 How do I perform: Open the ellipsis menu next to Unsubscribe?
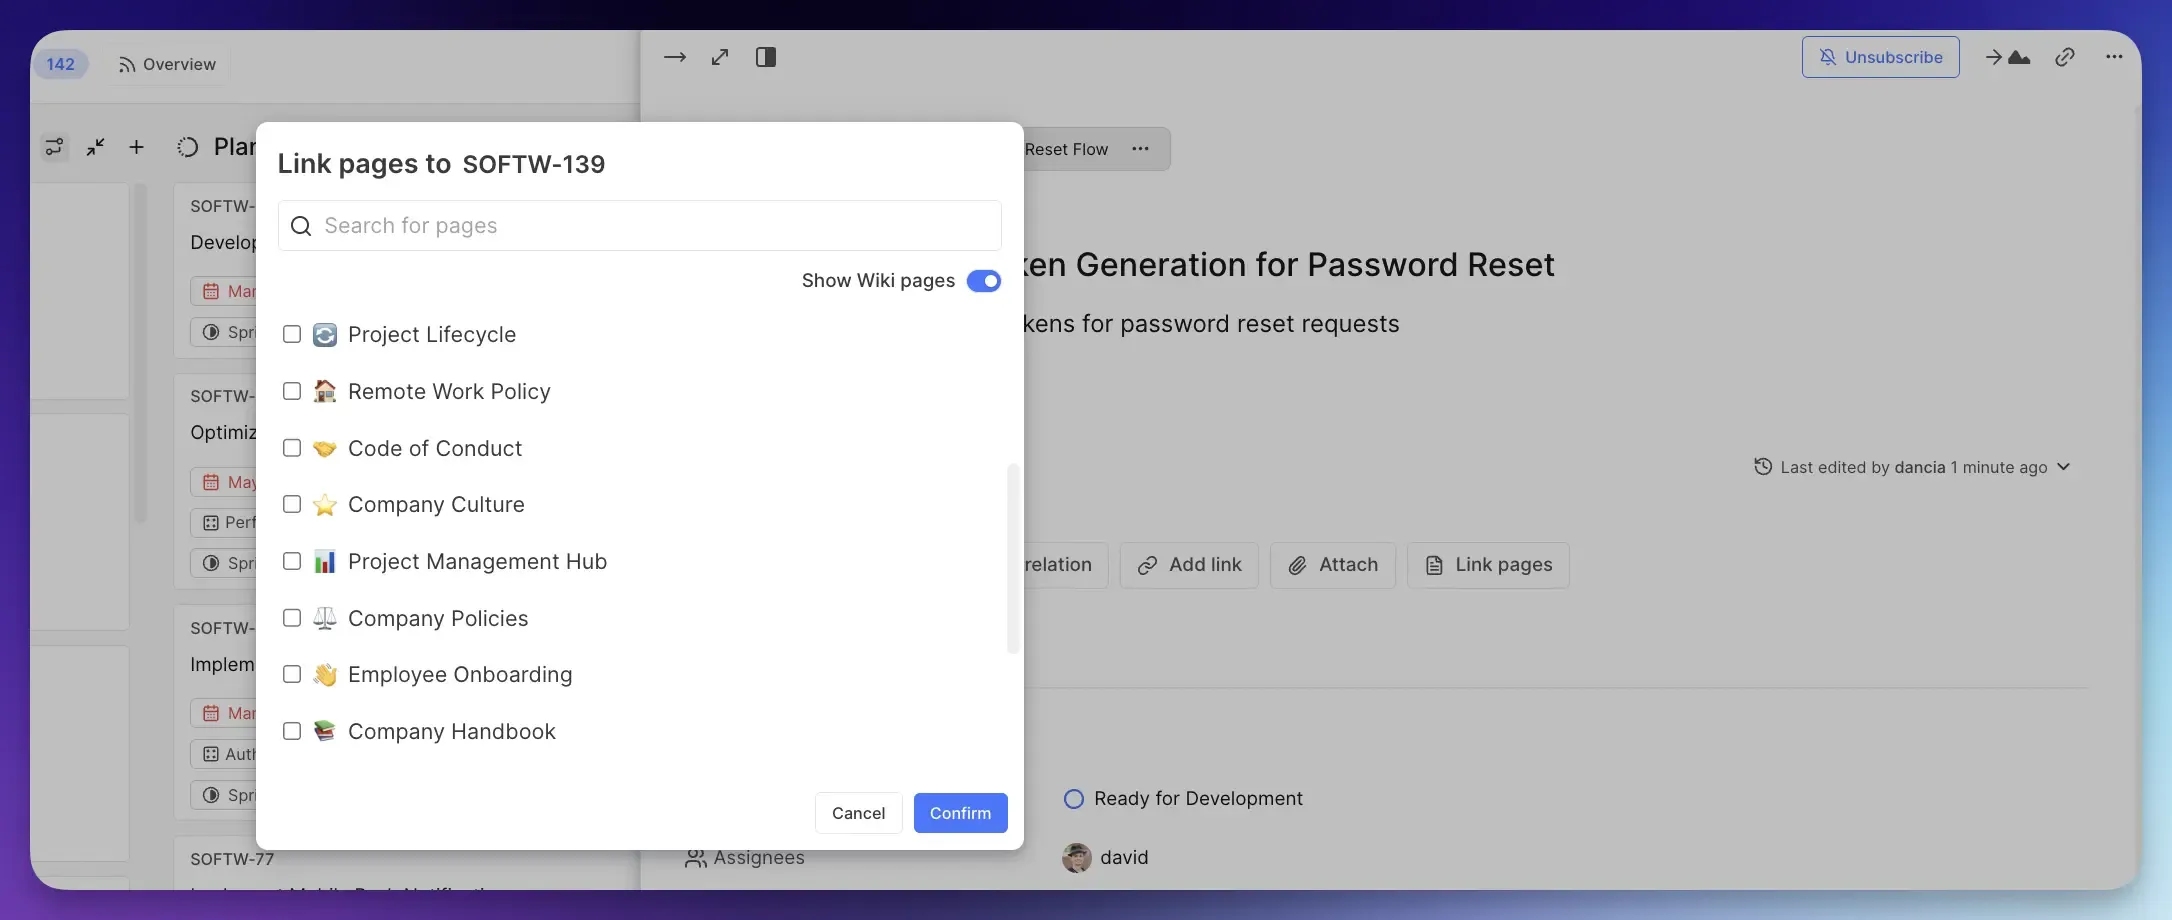pos(2113,57)
